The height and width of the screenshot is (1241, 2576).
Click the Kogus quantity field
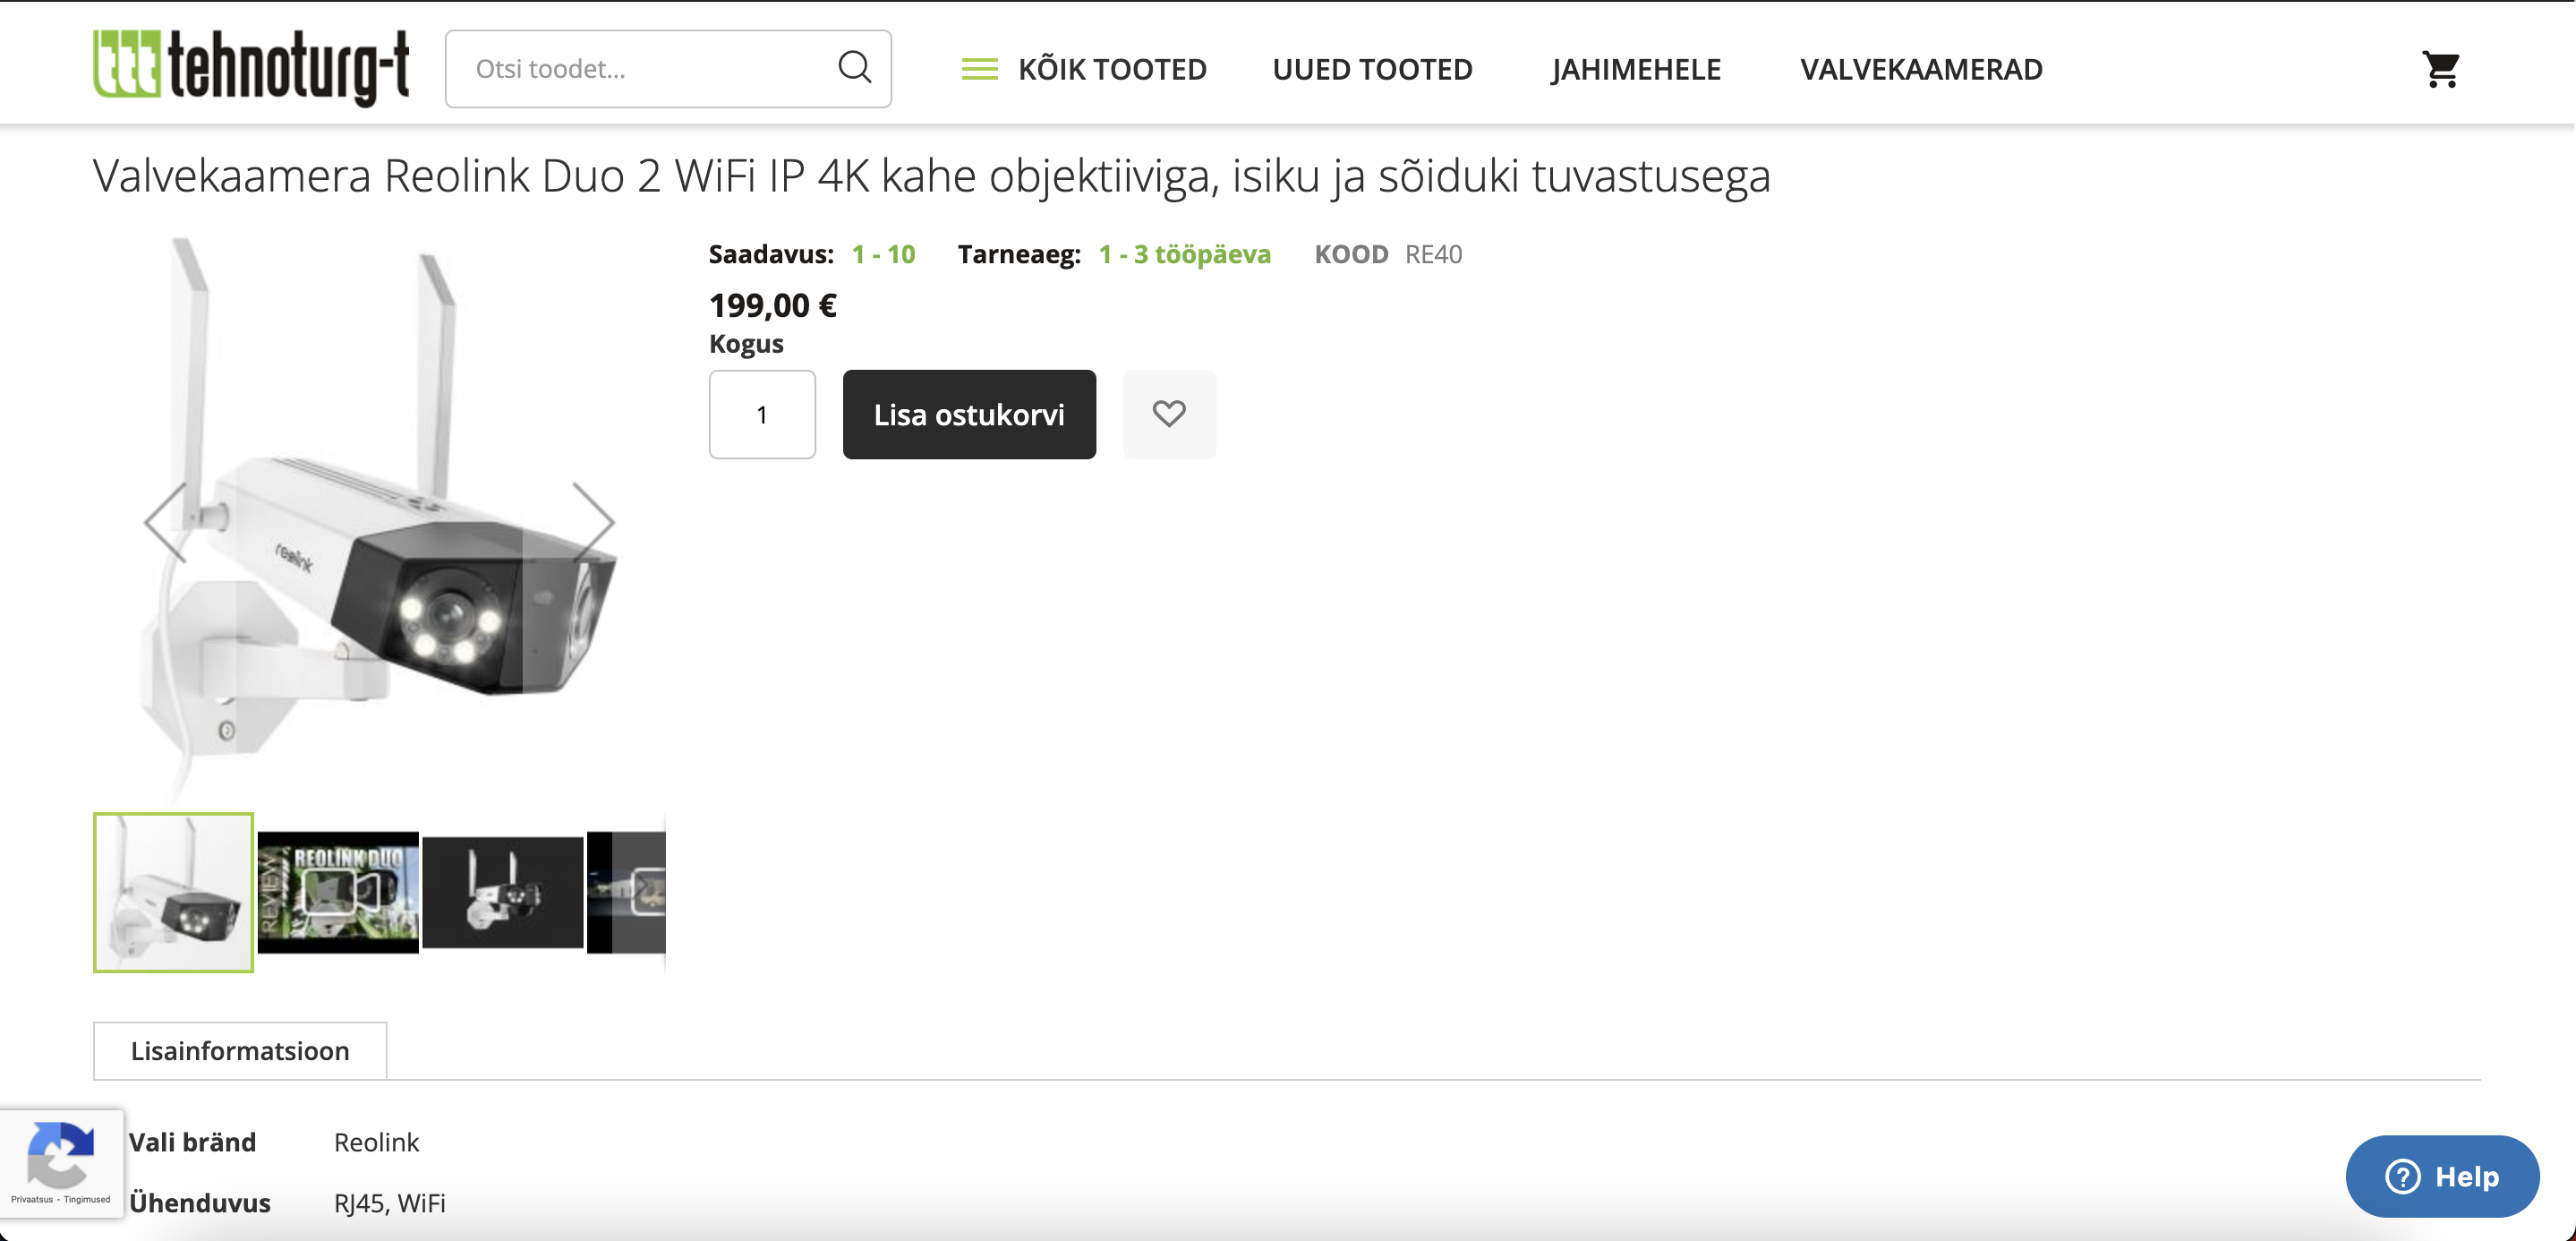tap(762, 414)
